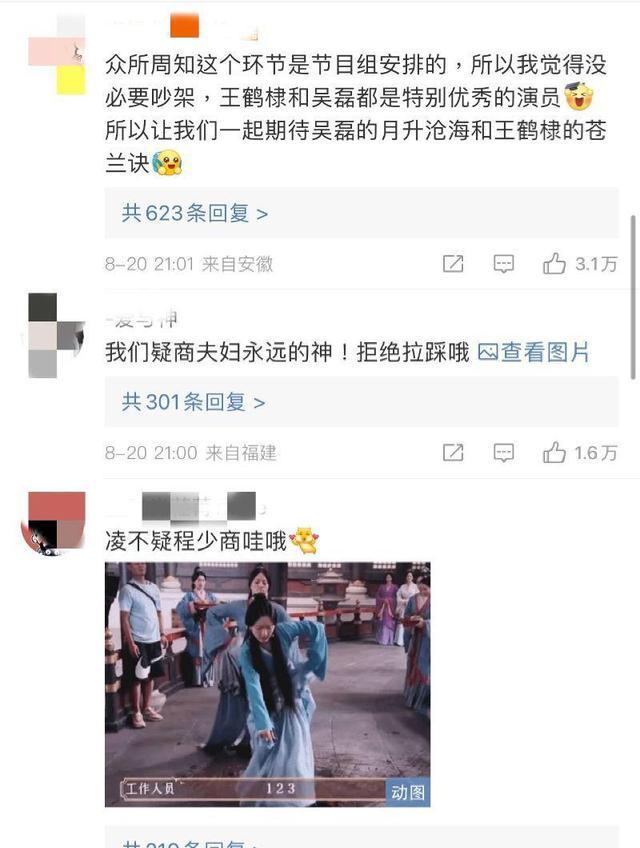Open the dancing costume GIF image

(267, 684)
